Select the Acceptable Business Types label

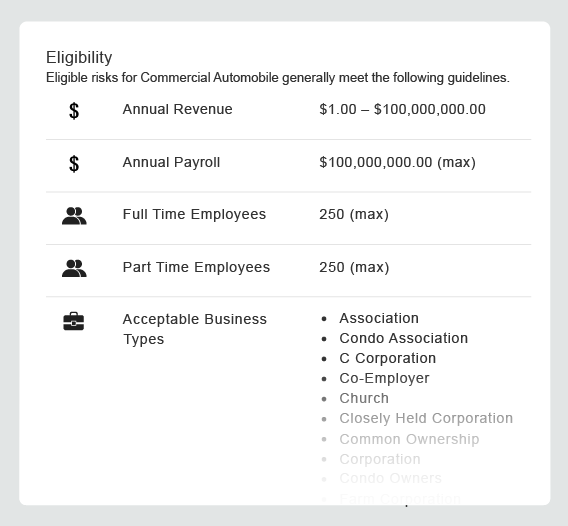195,329
